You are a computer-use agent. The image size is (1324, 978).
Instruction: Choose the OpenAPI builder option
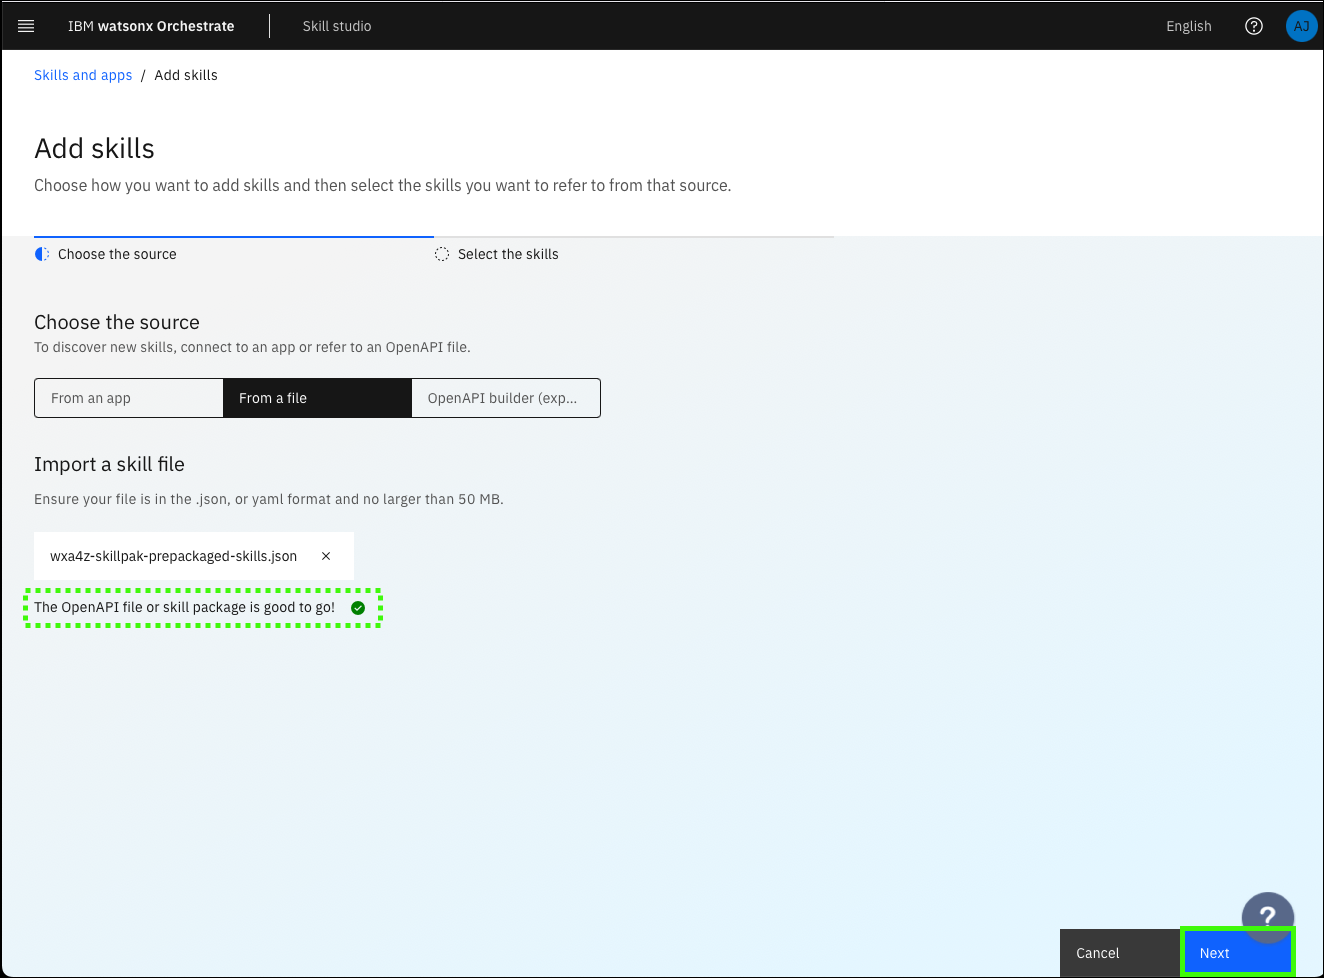(x=505, y=398)
